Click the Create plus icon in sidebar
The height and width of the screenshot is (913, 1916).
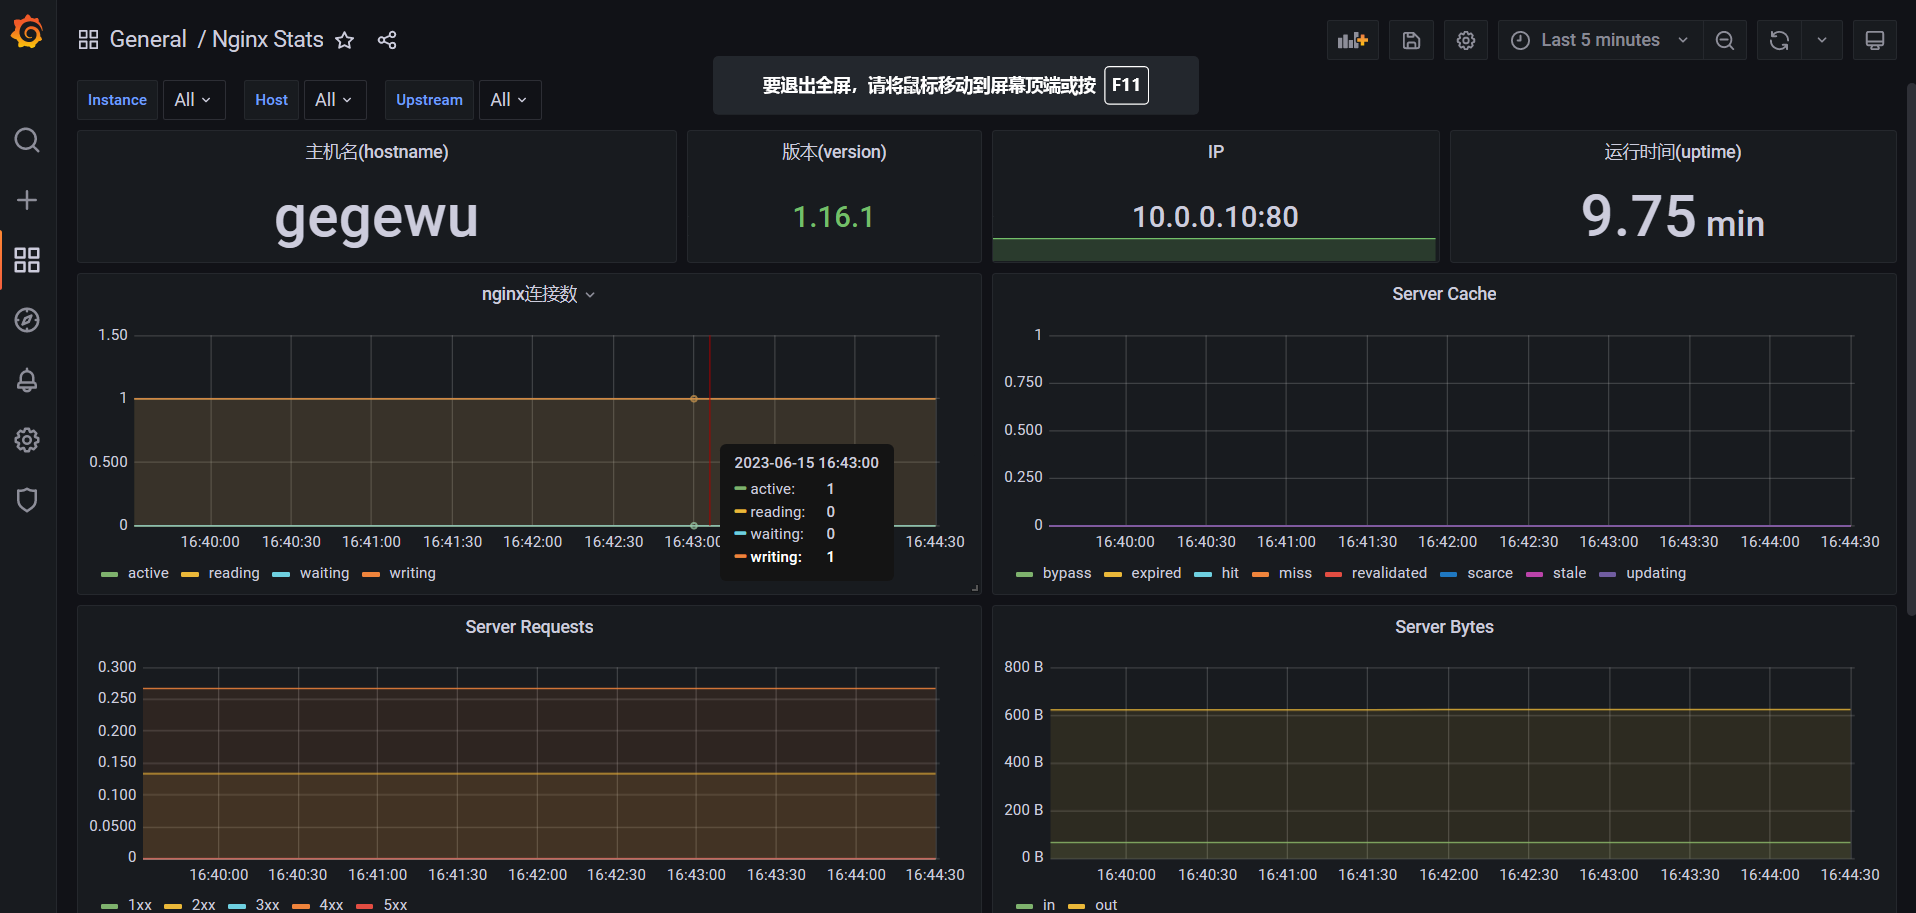[27, 200]
